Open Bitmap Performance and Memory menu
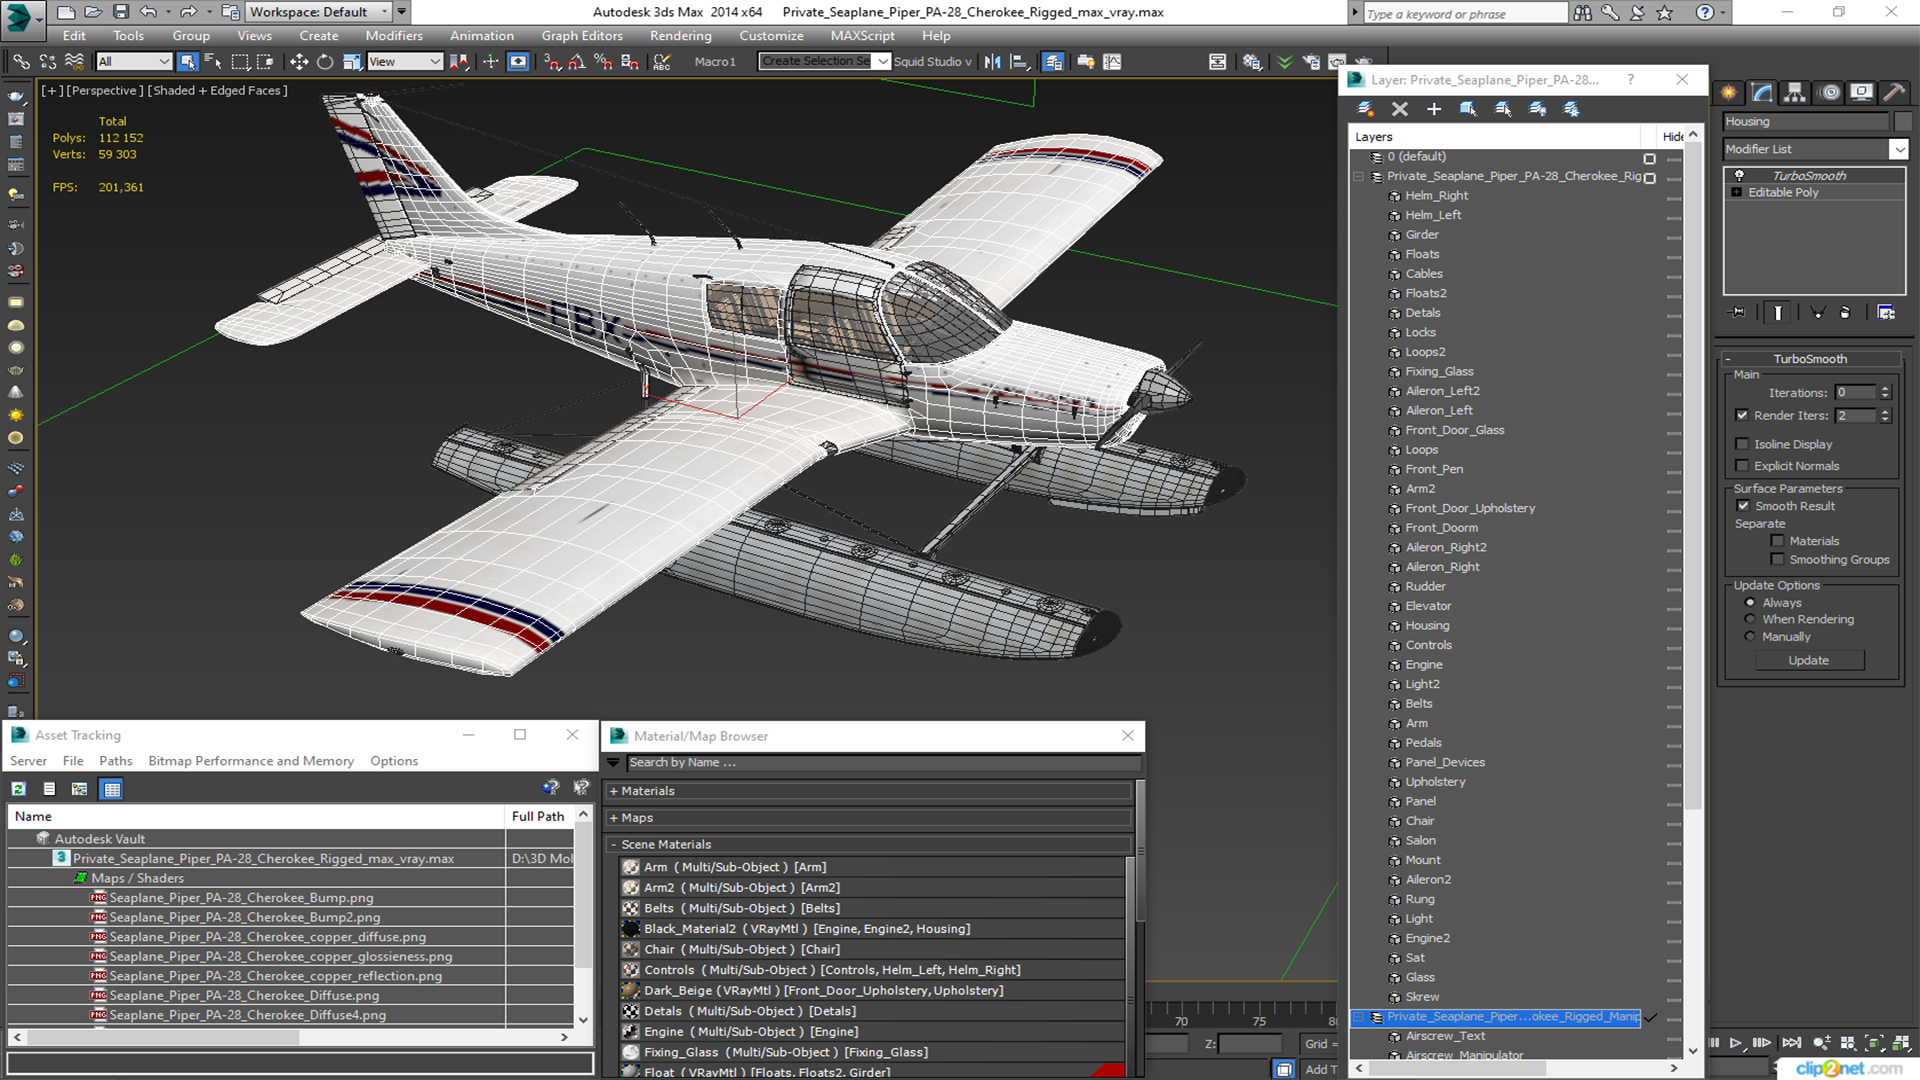This screenshot has height=1080, width=1920. coord(251,761)
